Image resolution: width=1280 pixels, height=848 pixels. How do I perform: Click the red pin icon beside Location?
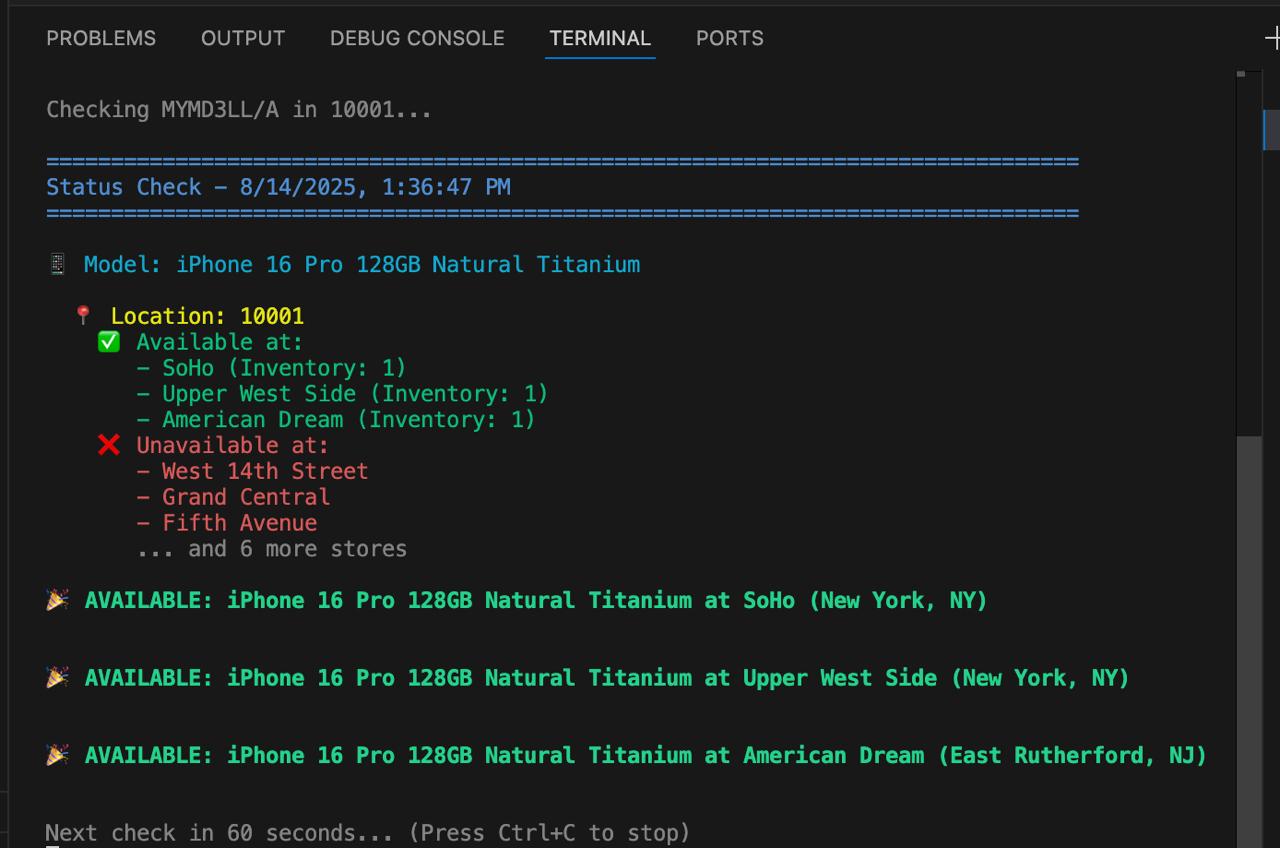coord(83,316)
